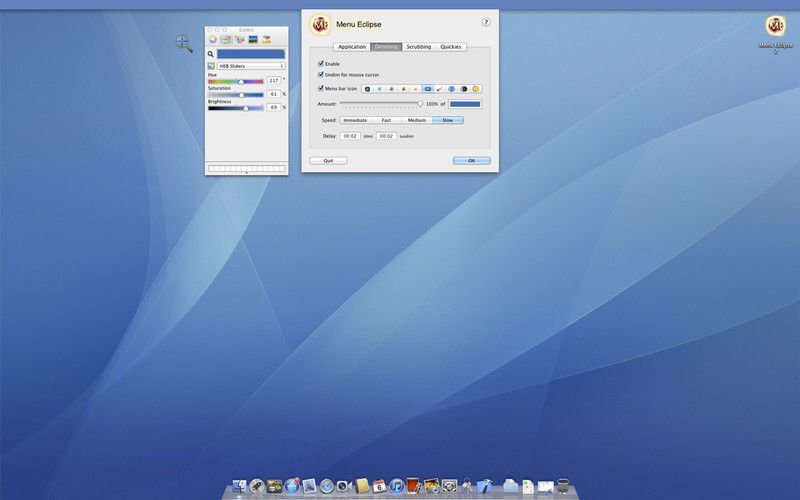This screenshot has height=500, width=800.
Task: Click the magnifying glass color sampler
Action: pyautogui.click(x=212, y=54)
